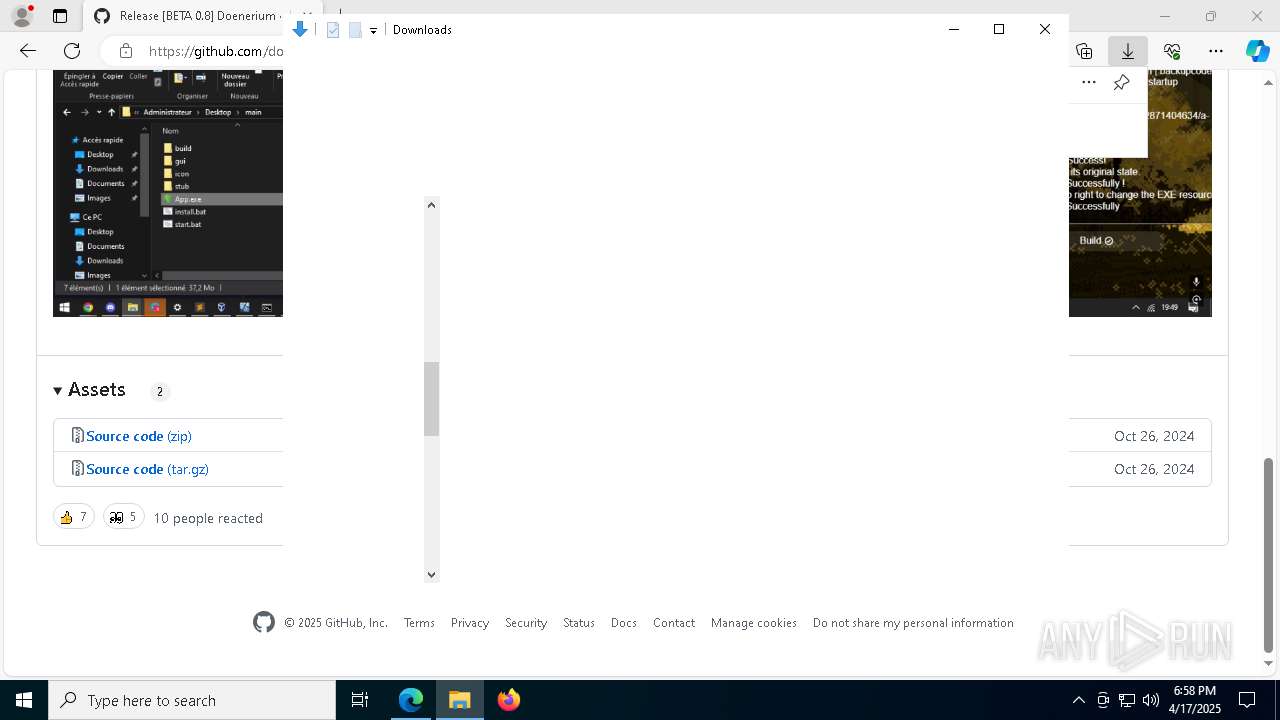Click the GitHub logo in footer

pos(264,623)
